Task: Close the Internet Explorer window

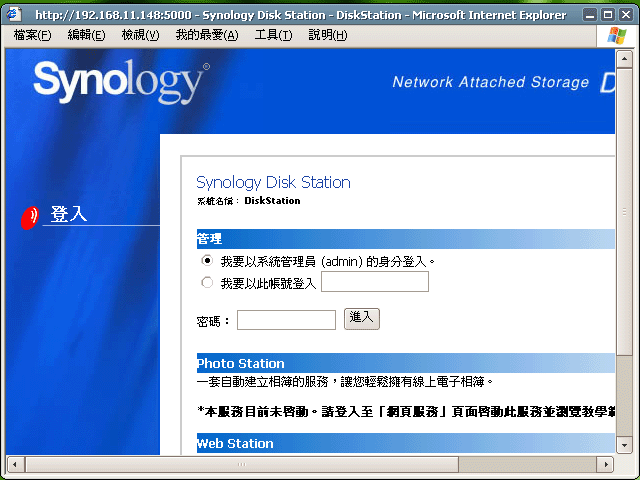Action: [x=626, y=15]
